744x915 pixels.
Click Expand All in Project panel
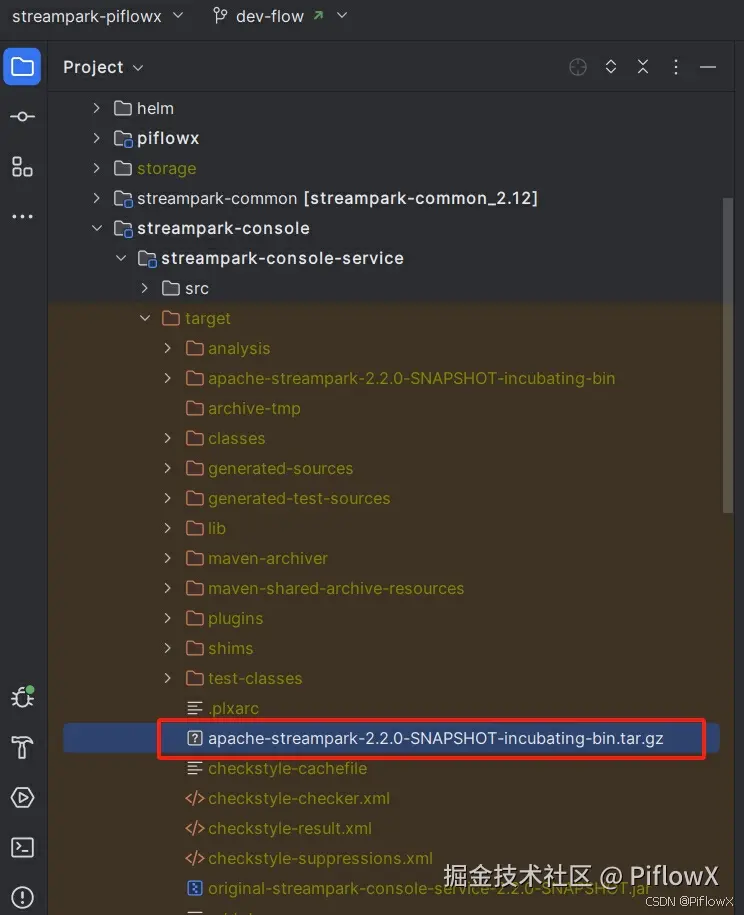click(610, 67)
